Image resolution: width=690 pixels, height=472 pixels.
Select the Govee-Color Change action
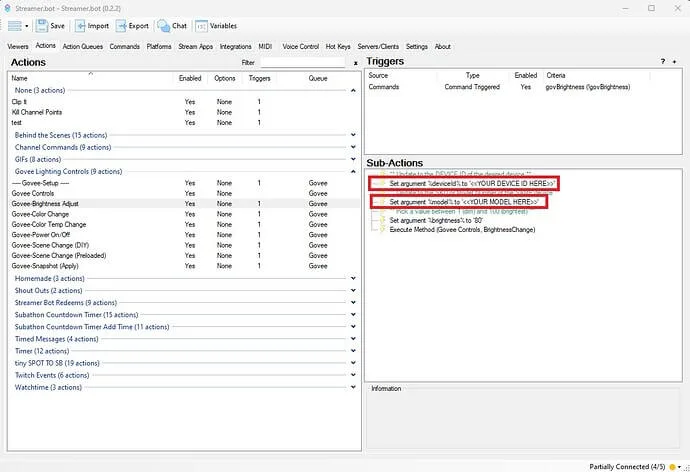coord(184,214)
